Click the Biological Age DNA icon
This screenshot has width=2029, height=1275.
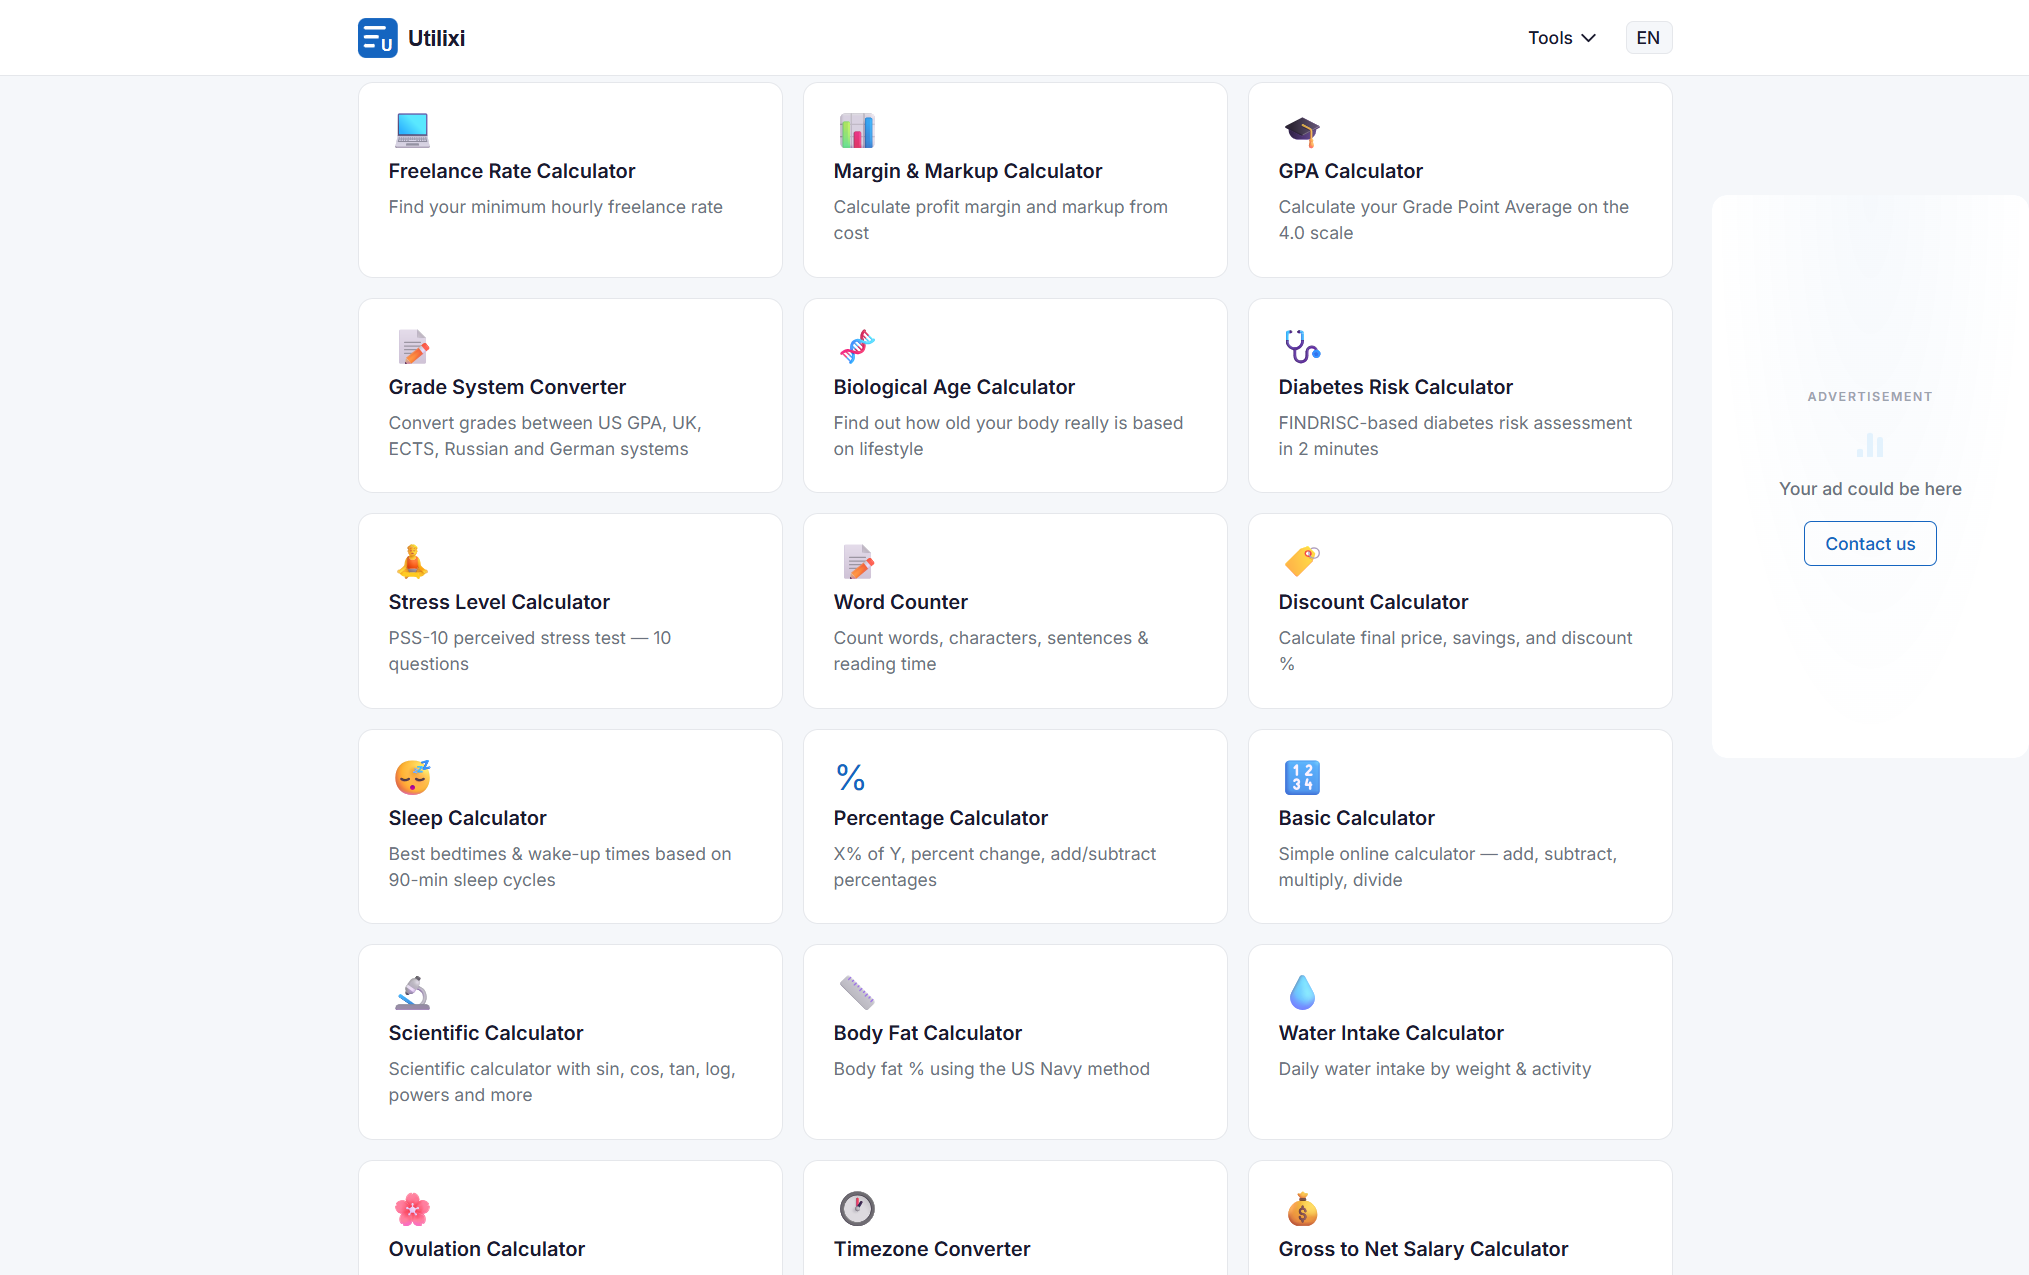pyautogui.click(x=857, y=346)
